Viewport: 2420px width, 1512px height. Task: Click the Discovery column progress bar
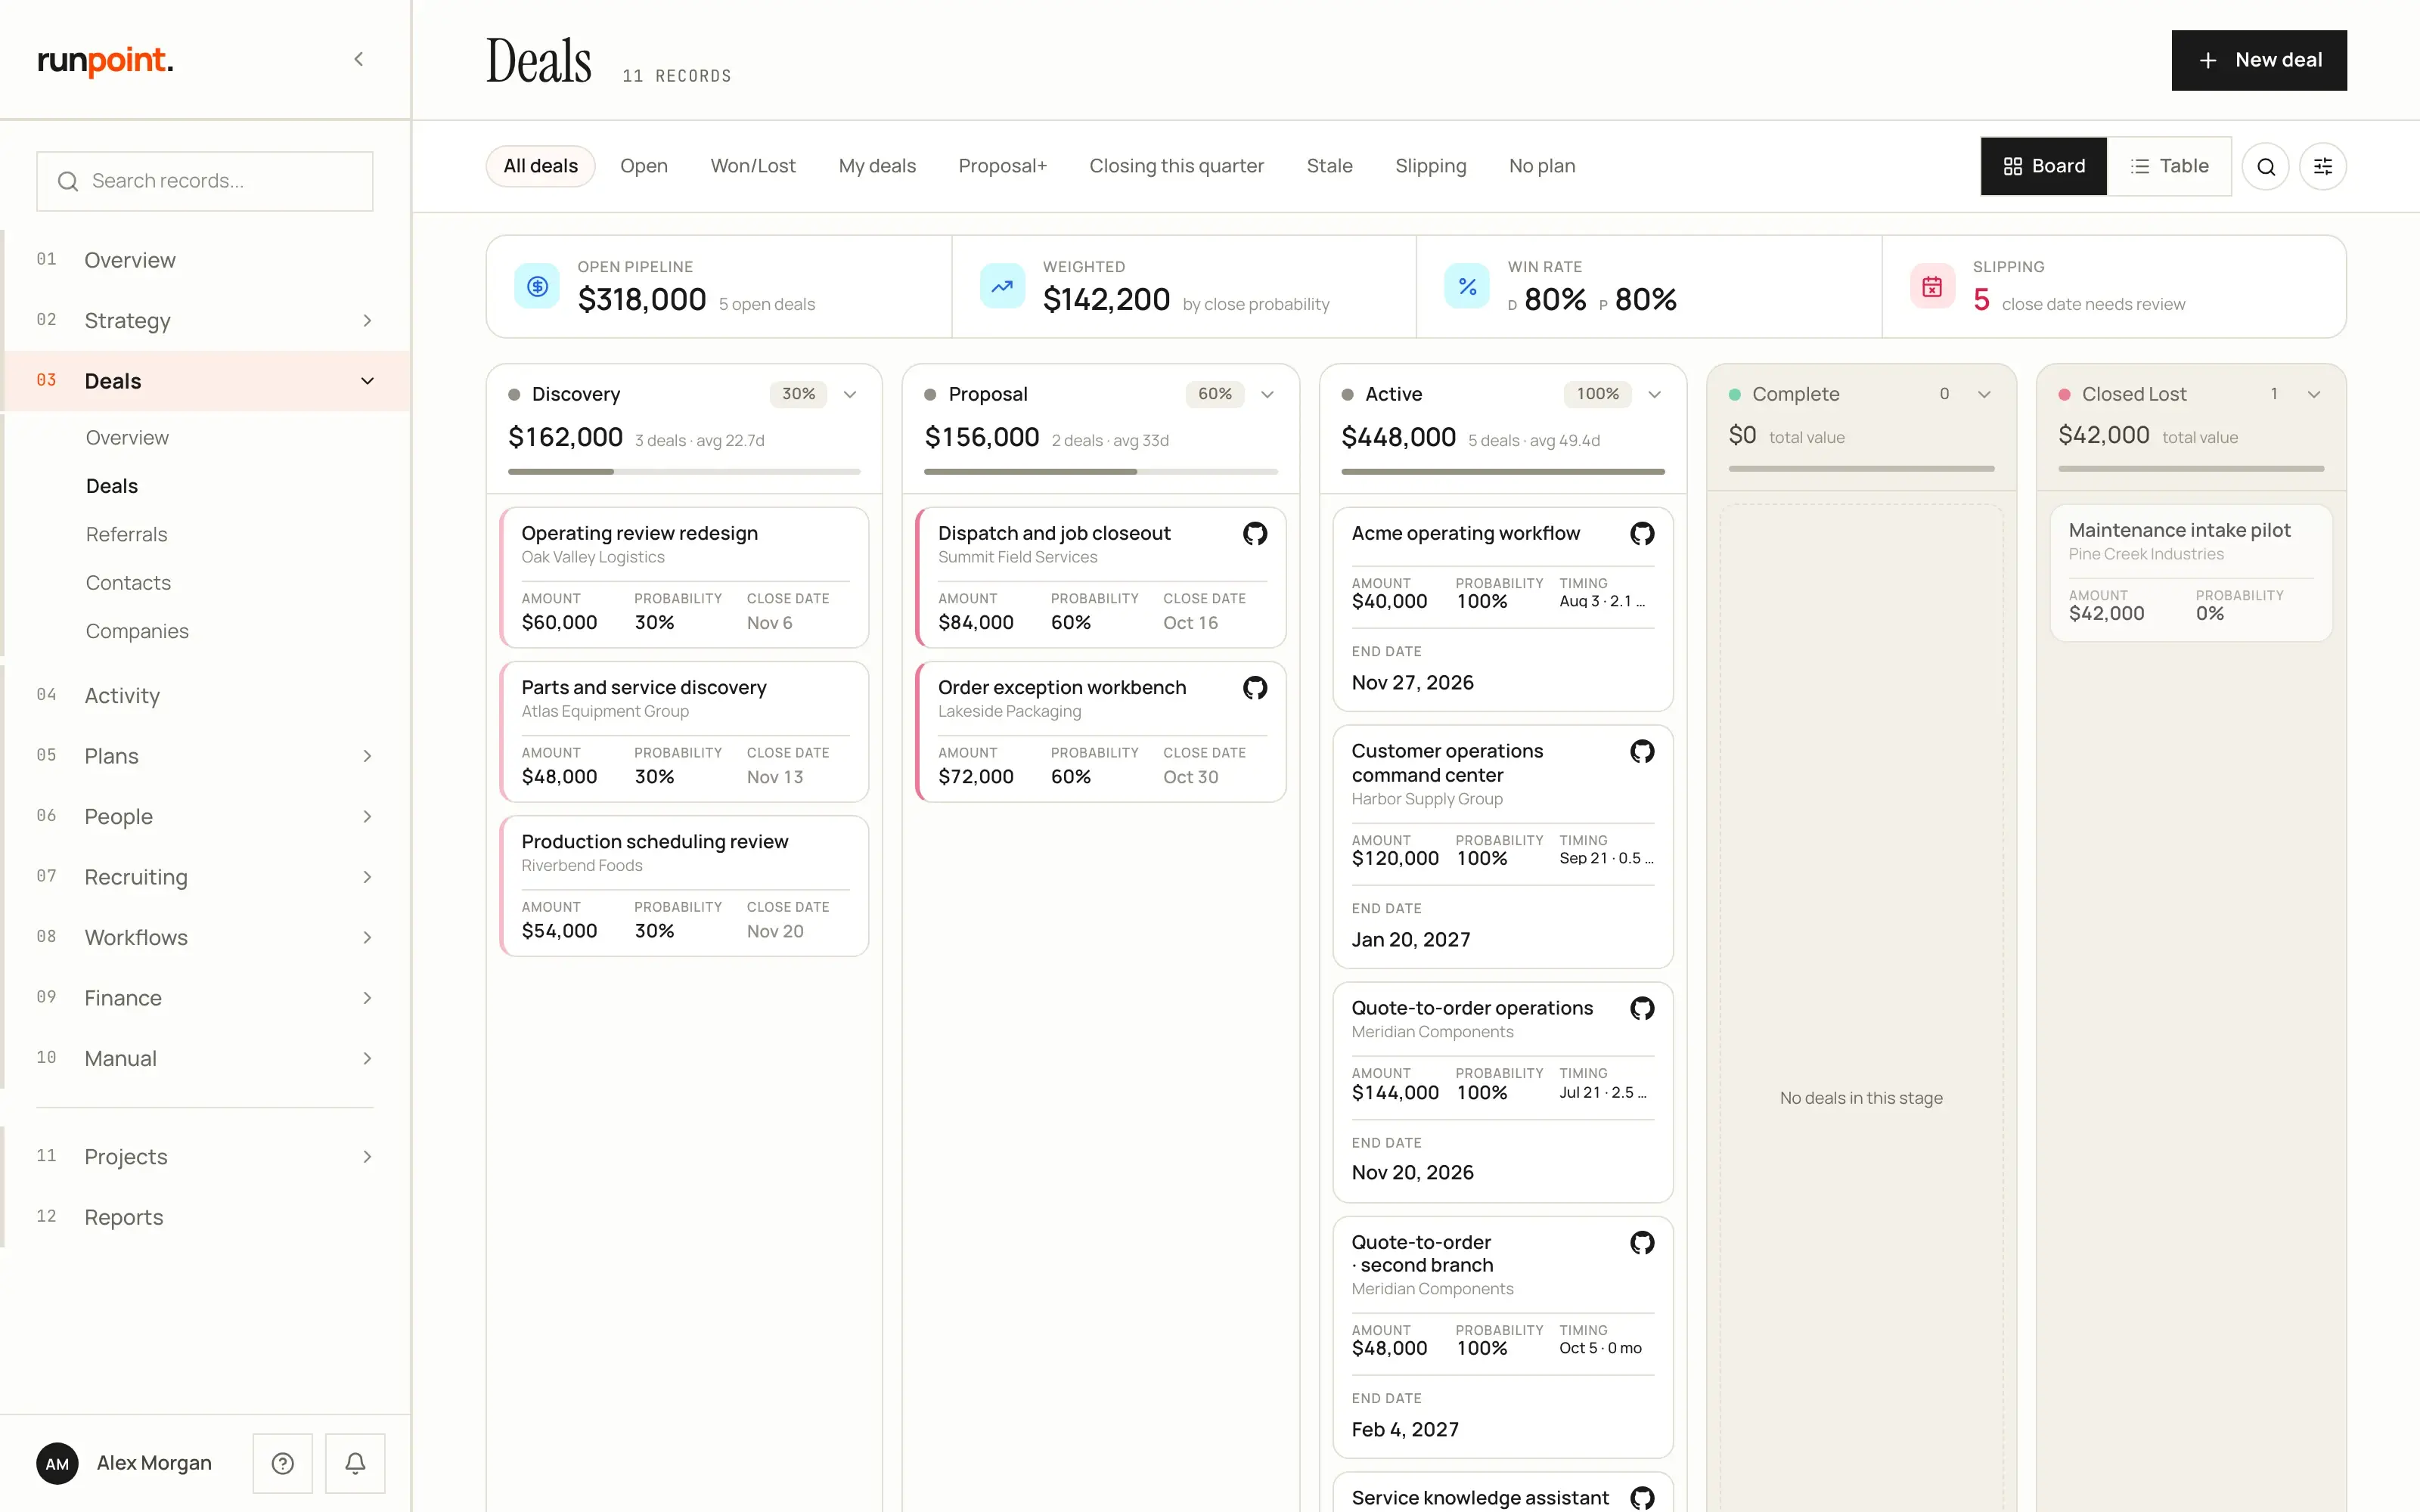684,471
